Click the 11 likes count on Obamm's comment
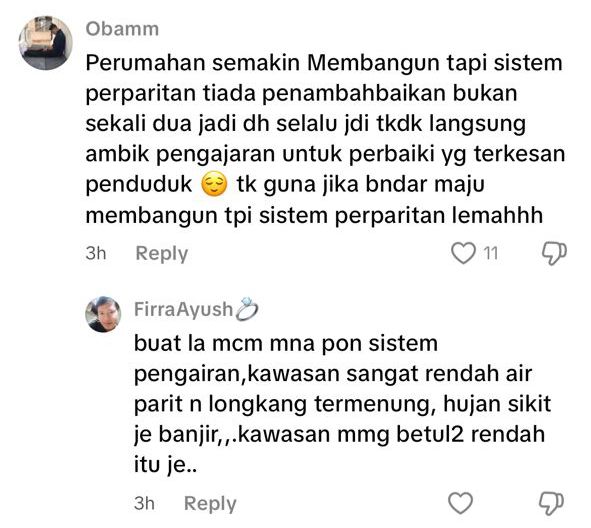Viewport: 591px width, 528px height. pyautogui.click(x=491, y=253)
